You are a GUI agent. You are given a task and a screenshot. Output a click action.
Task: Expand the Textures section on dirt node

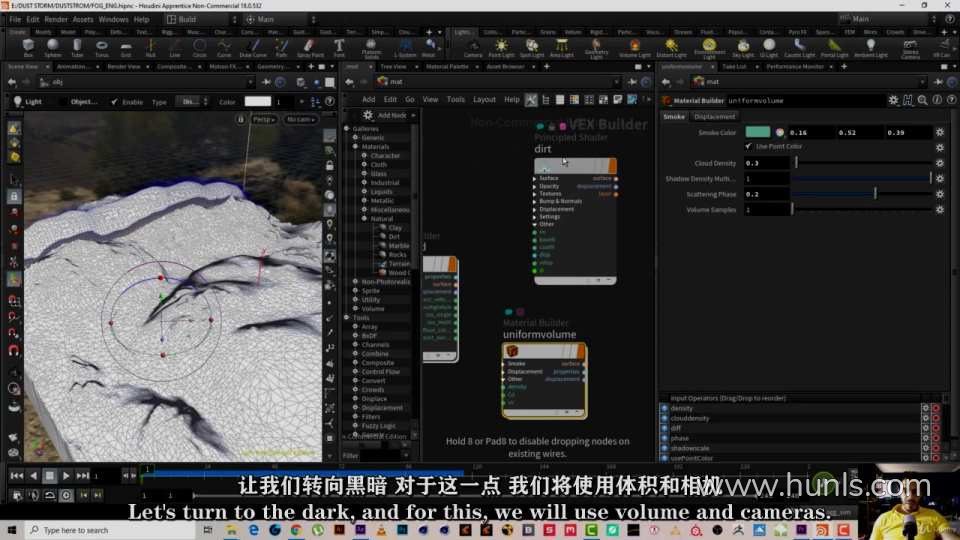(535, 193)
